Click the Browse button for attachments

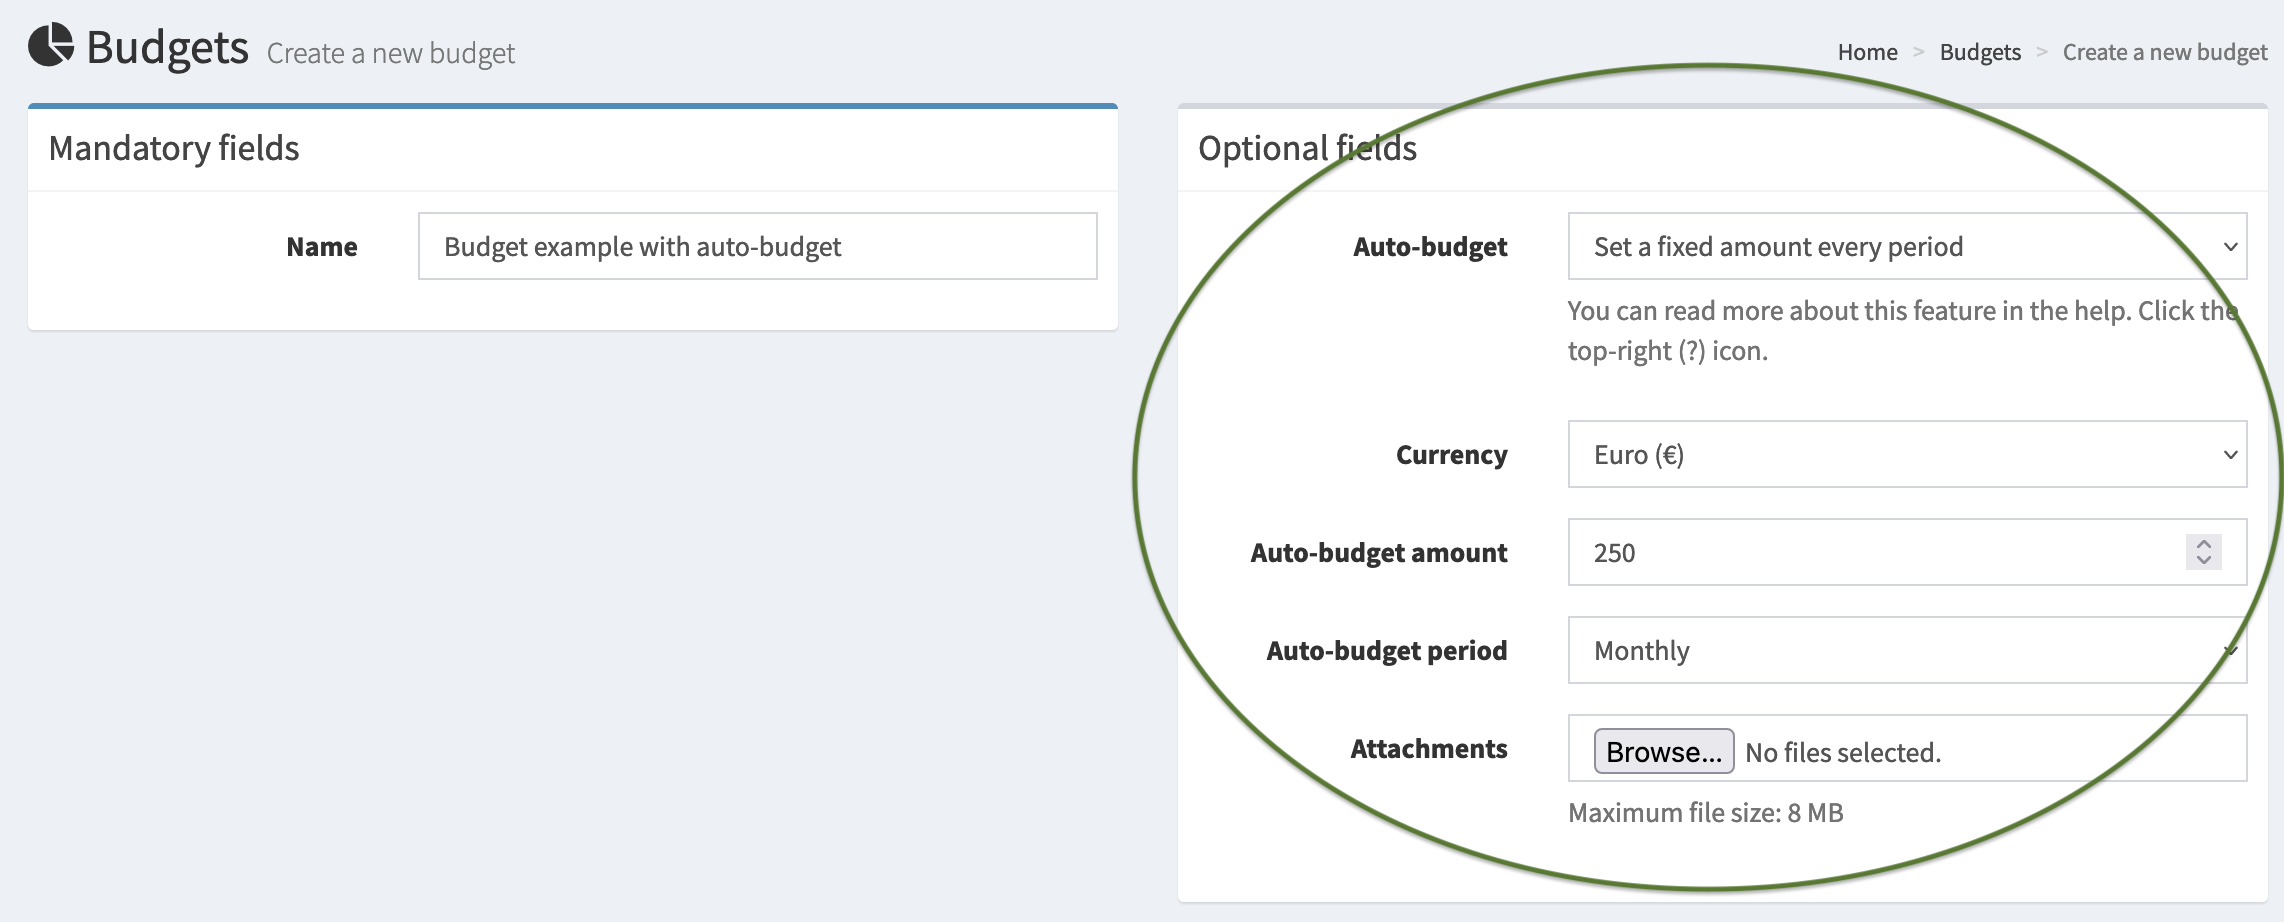coord(1662,751)
